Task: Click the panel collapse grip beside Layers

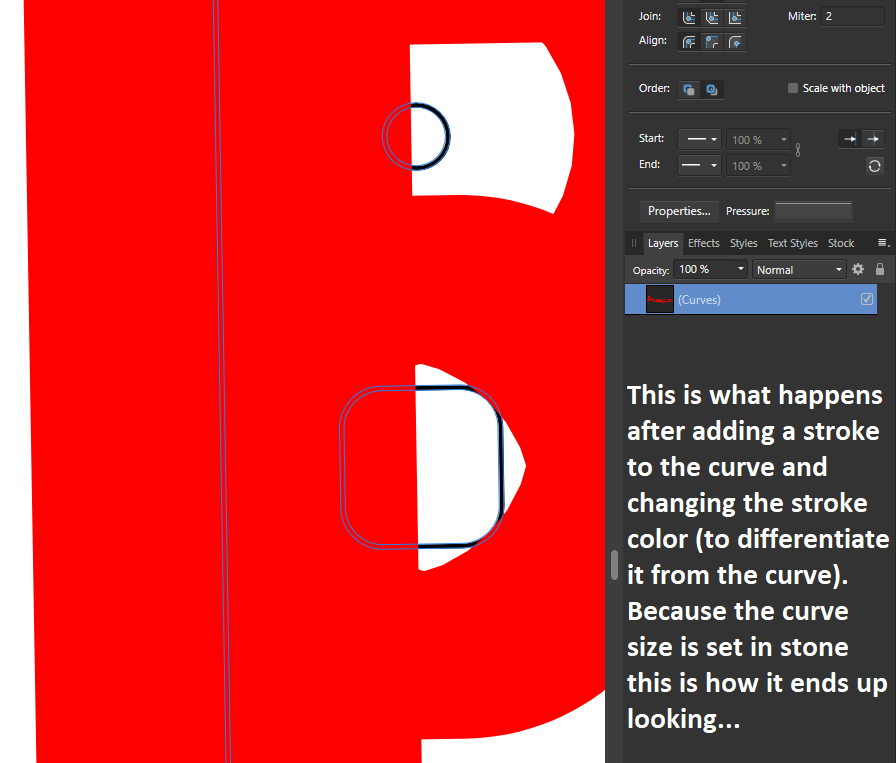Action: click(x=634, y=243)
